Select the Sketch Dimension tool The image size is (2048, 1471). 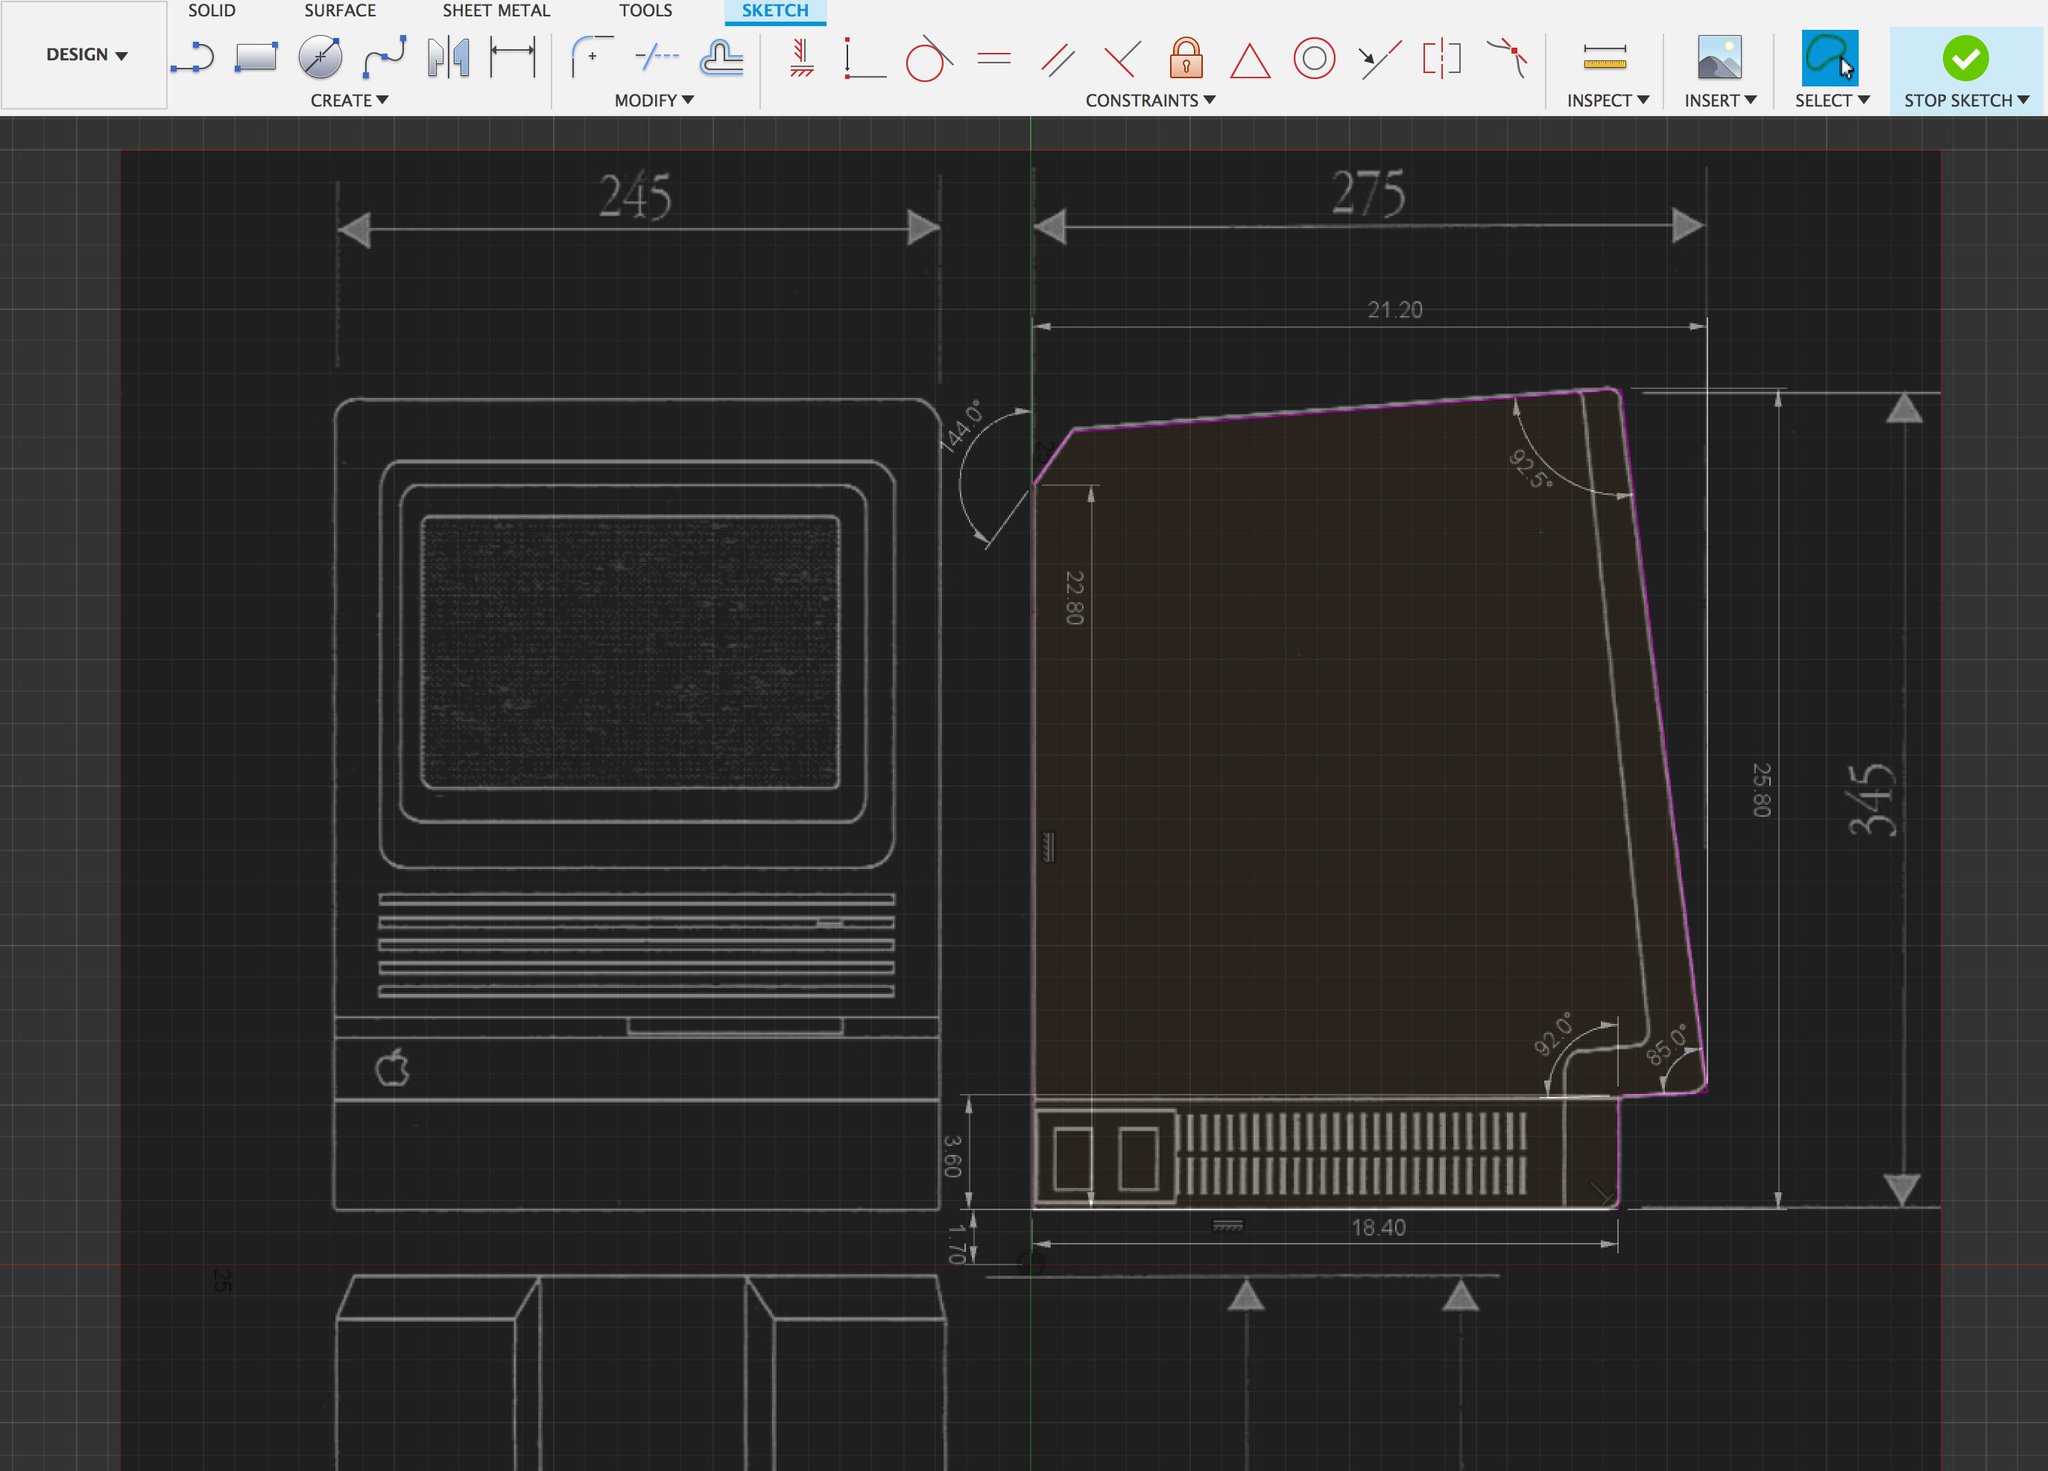[x=513, y=57]
